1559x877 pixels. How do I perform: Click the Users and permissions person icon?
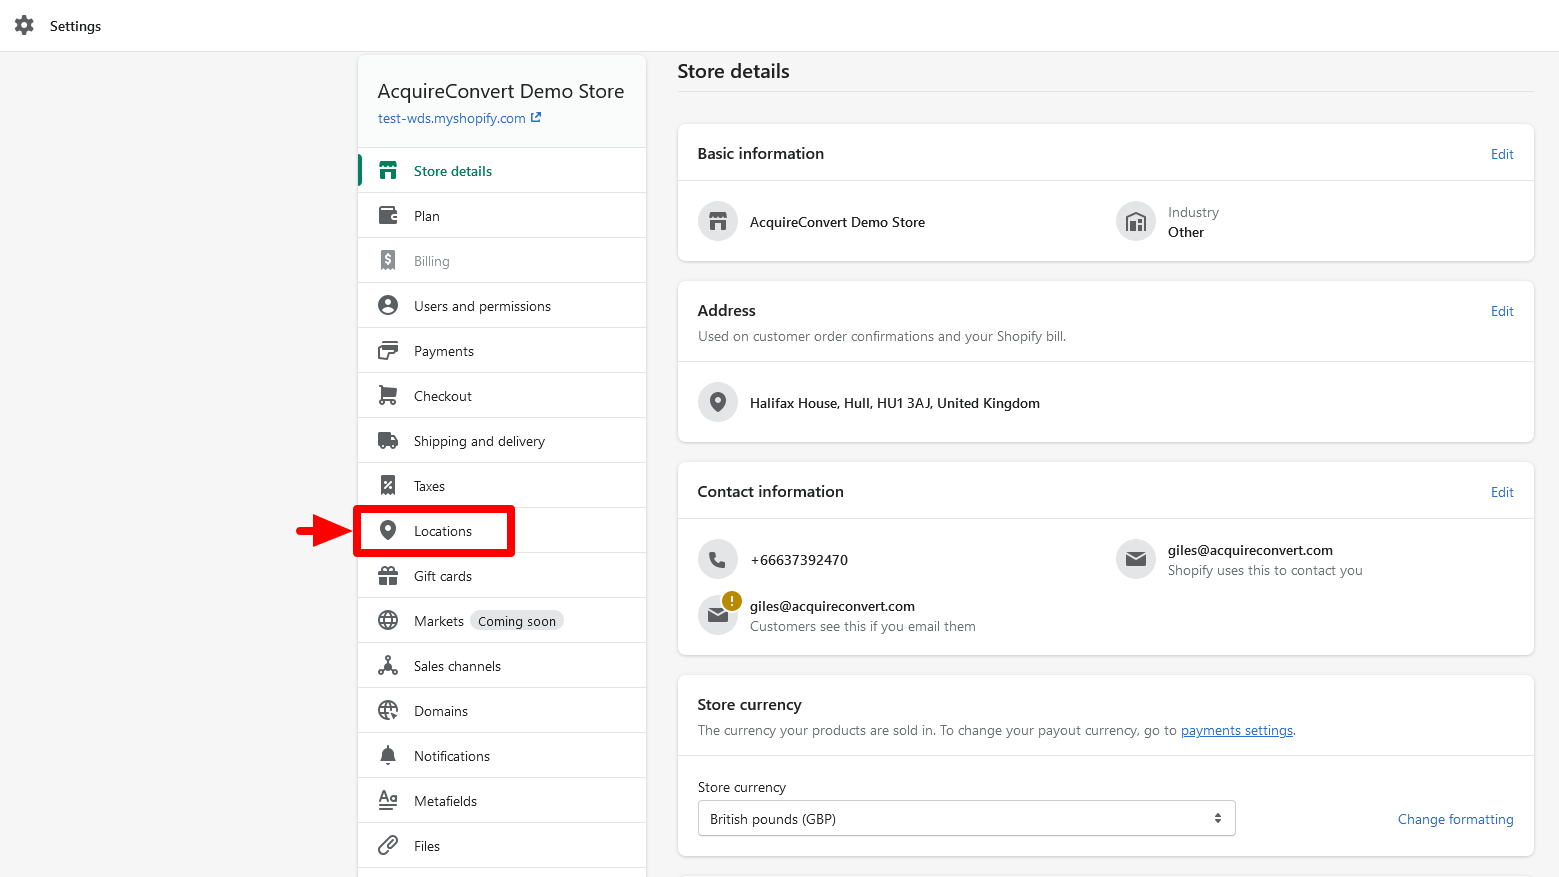pos(388,306)
